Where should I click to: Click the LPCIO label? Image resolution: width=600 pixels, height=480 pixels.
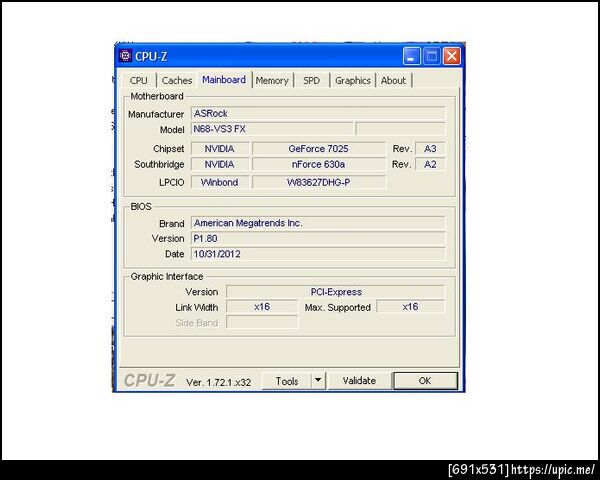(171, 183)
